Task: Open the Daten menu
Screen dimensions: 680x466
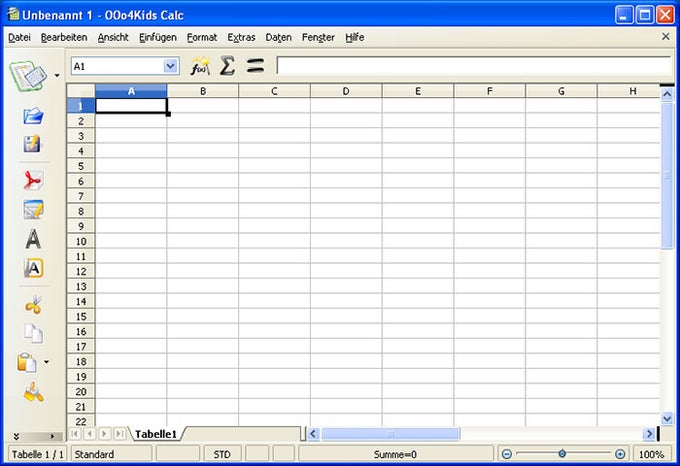Action: (x=278, y=37)
